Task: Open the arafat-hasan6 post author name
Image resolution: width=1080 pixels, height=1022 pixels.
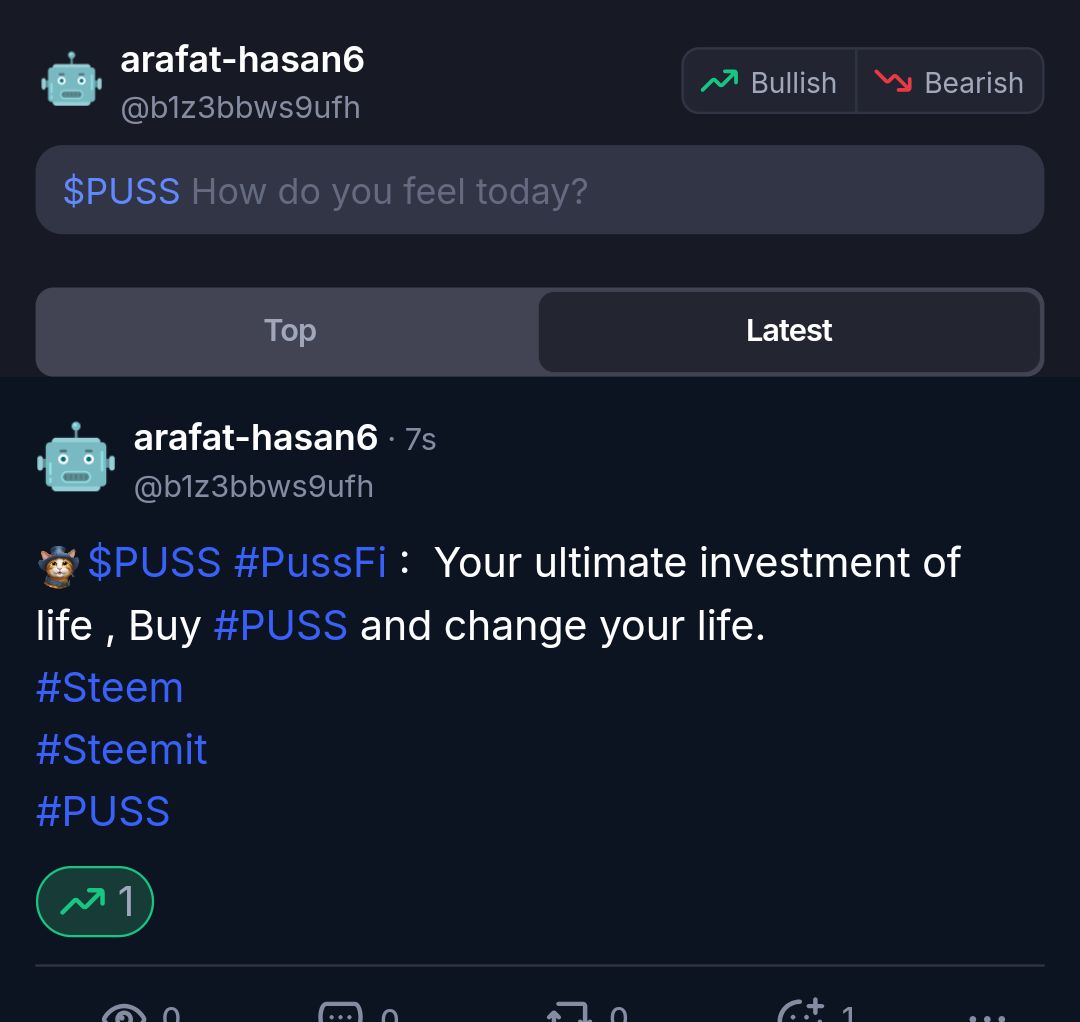Action: coord(256,437)
